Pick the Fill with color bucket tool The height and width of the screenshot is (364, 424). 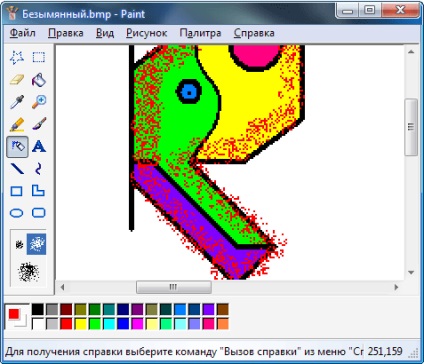click(x=39, y=80)
